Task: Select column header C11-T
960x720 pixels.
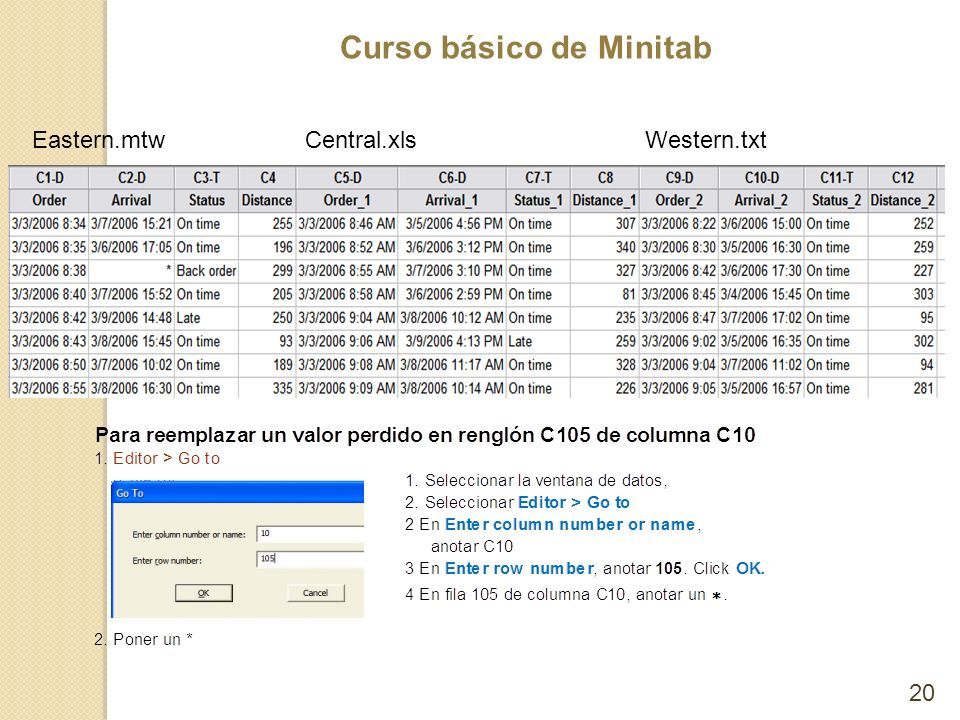Action: [836, 178]
